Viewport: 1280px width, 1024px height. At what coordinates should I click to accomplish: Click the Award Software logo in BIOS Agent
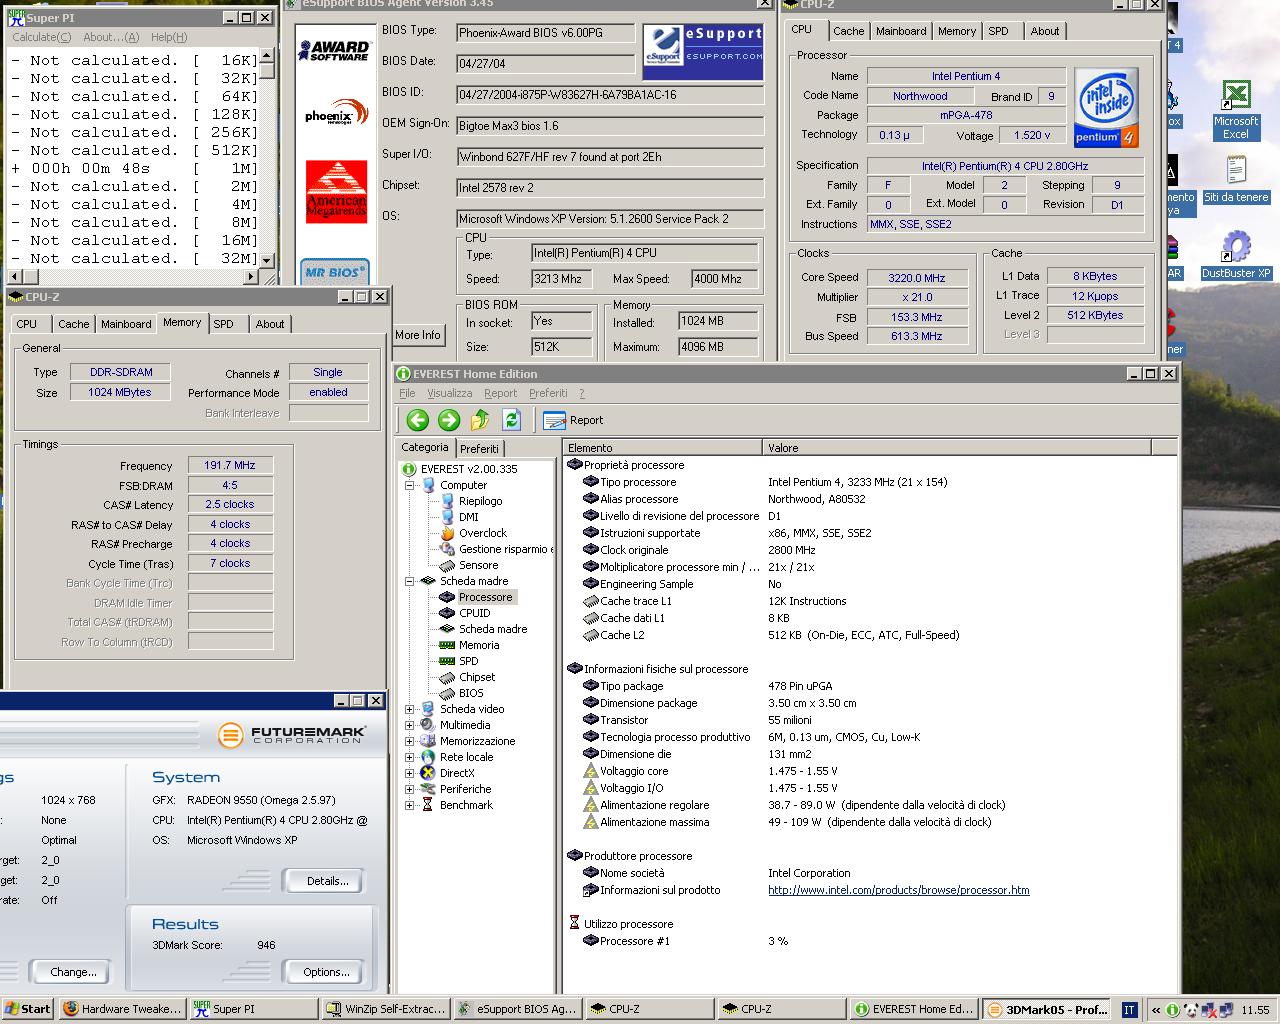[x=337, y=50]
